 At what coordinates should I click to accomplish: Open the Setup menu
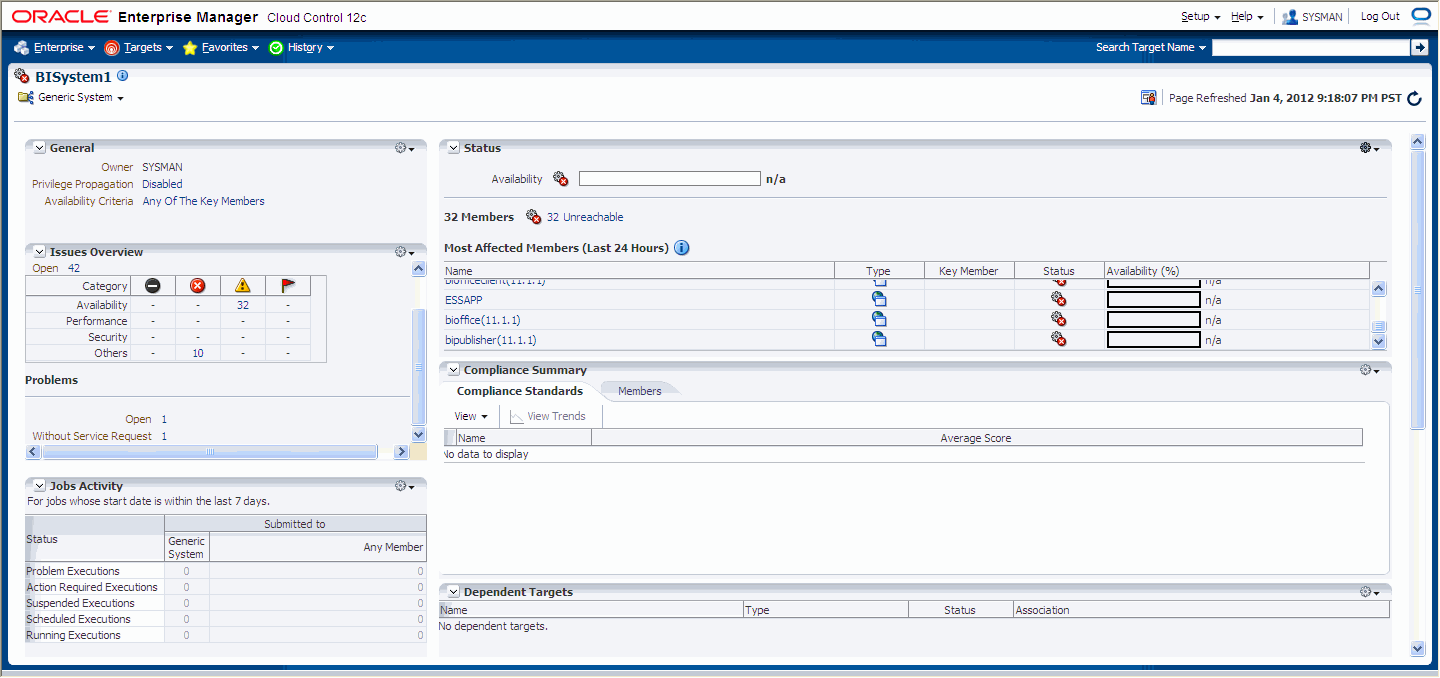tap(1200, 17)
